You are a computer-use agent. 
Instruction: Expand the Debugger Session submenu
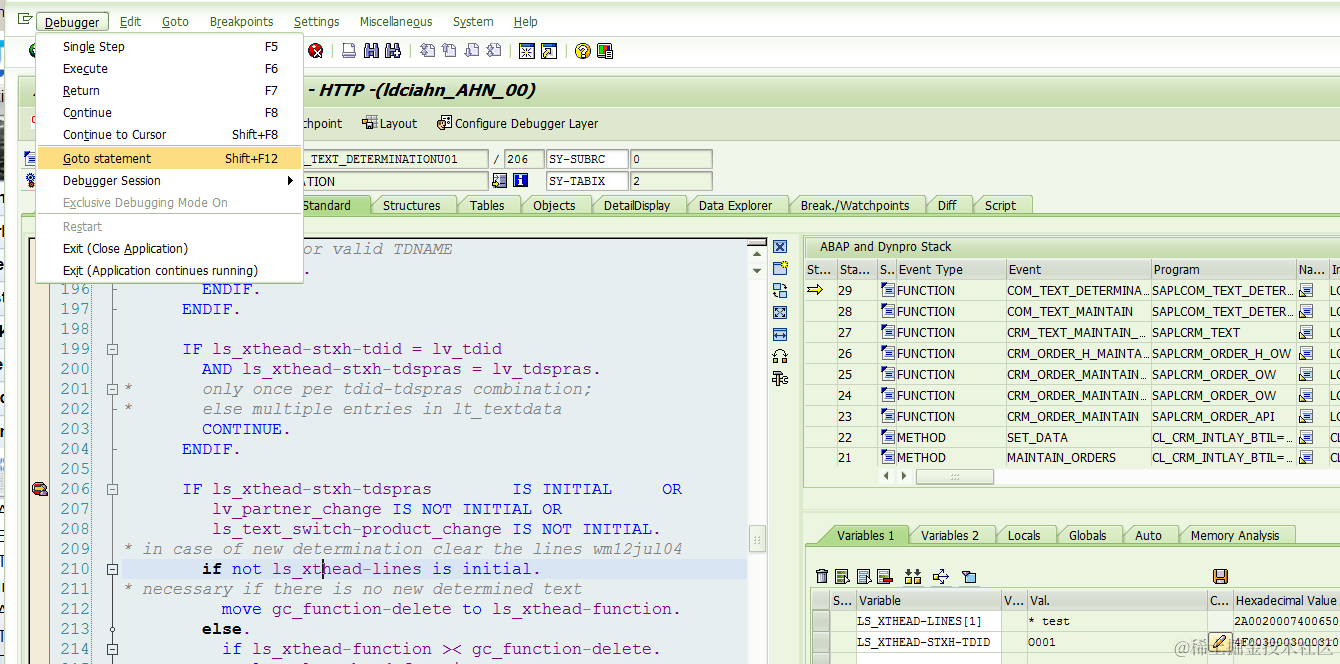[169, 180]
